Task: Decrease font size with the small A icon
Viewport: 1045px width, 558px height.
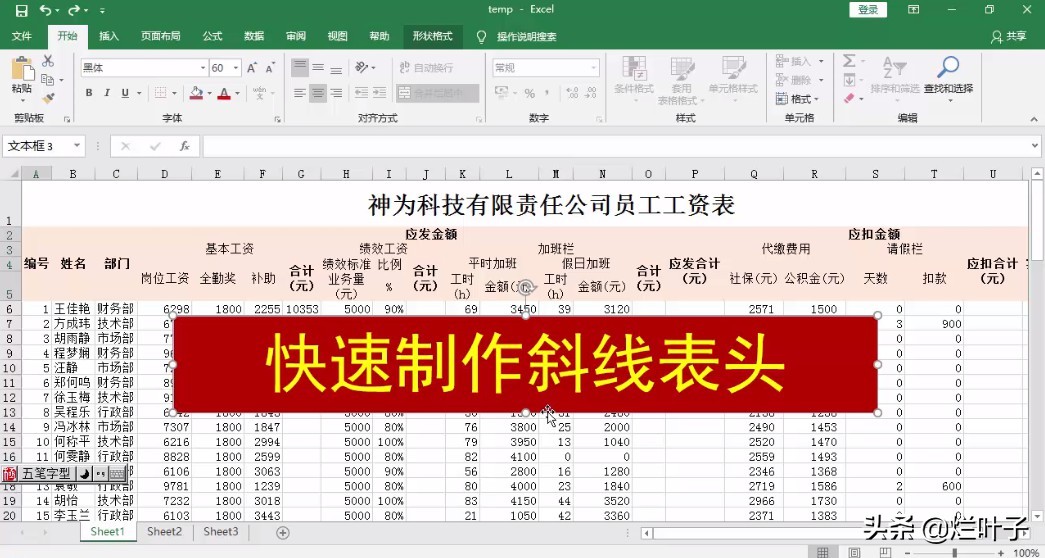Action: [270, 68]
